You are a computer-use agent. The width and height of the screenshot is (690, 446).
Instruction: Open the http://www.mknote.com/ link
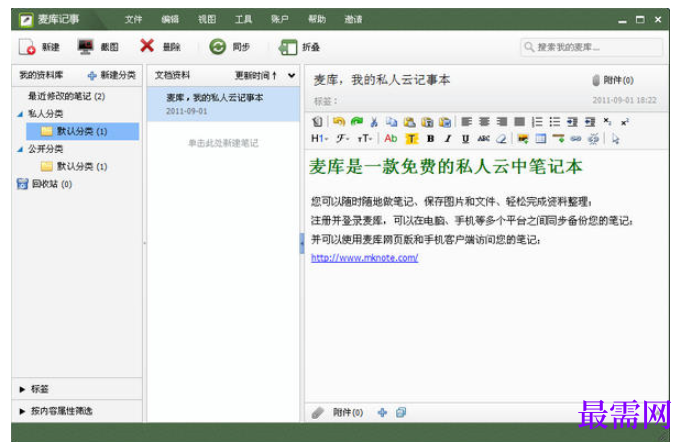click(x=364, y=258)
